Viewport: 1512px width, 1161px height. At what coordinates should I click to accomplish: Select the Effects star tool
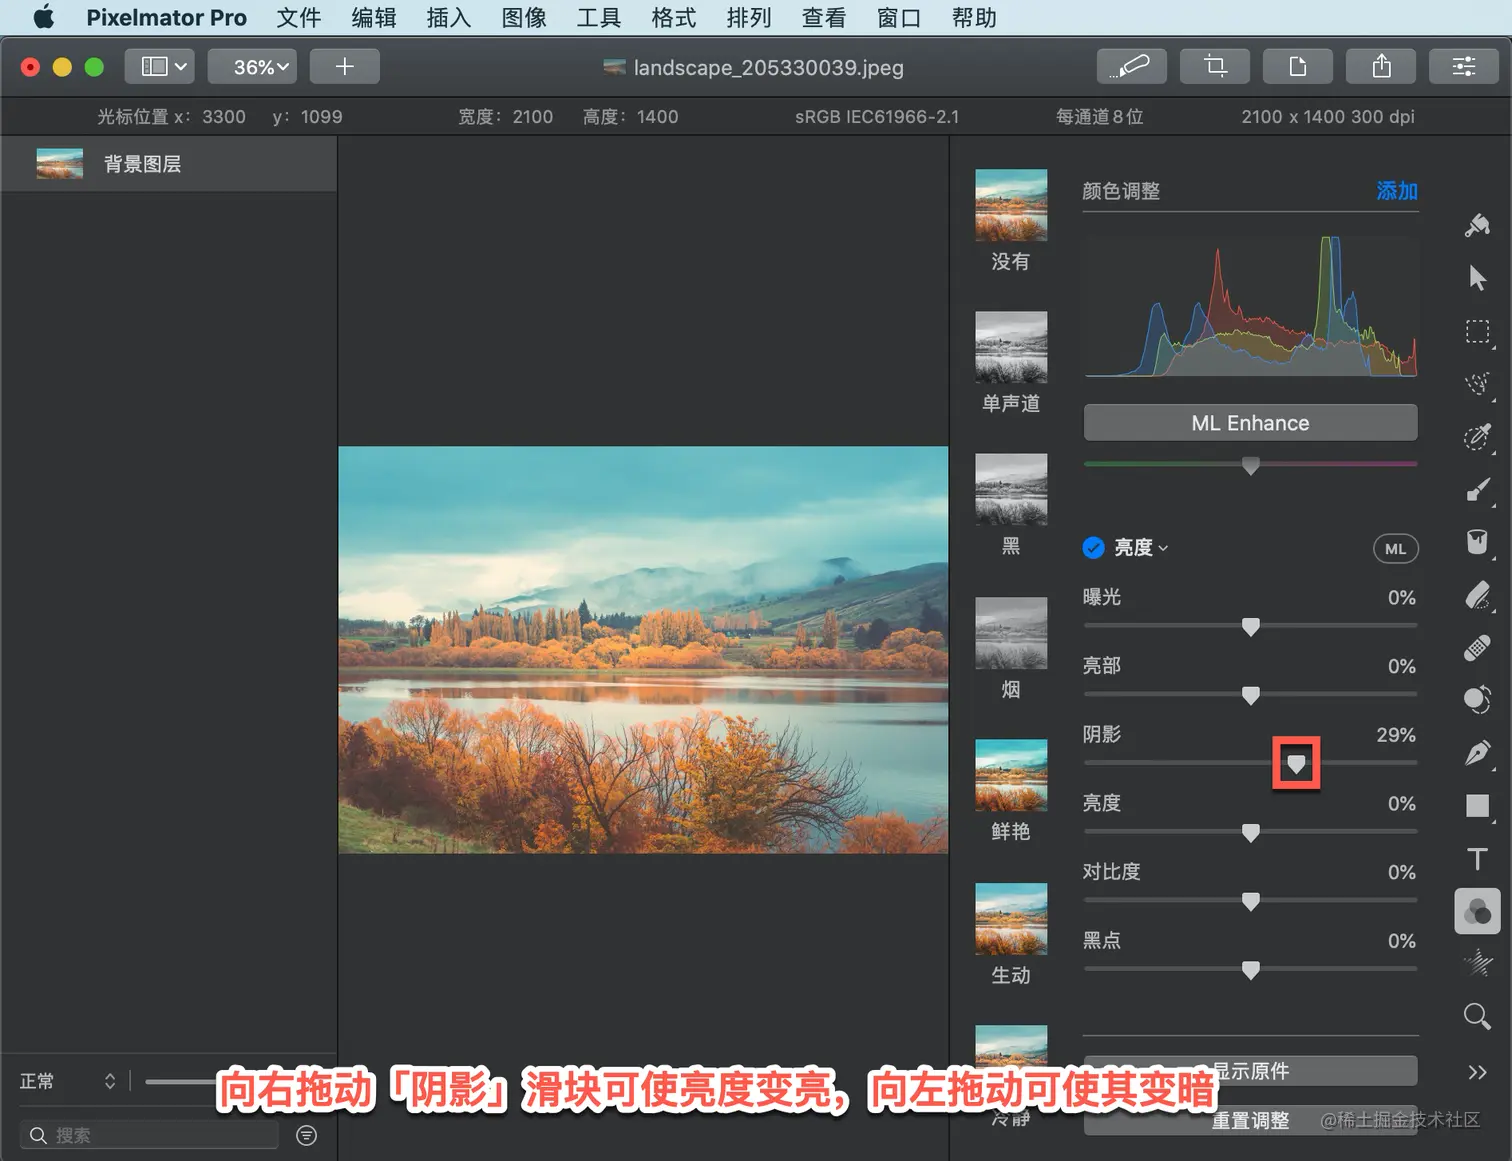[x=1477, y=964]
